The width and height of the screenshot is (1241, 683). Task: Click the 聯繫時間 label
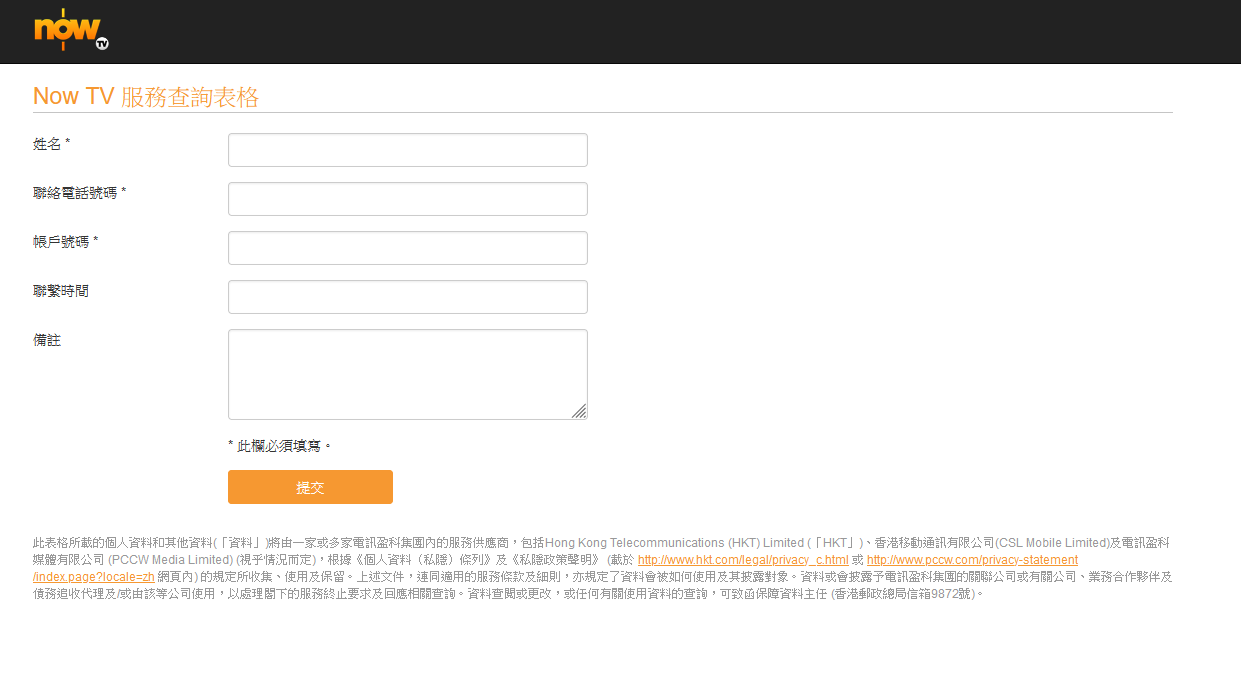[61, 291]
